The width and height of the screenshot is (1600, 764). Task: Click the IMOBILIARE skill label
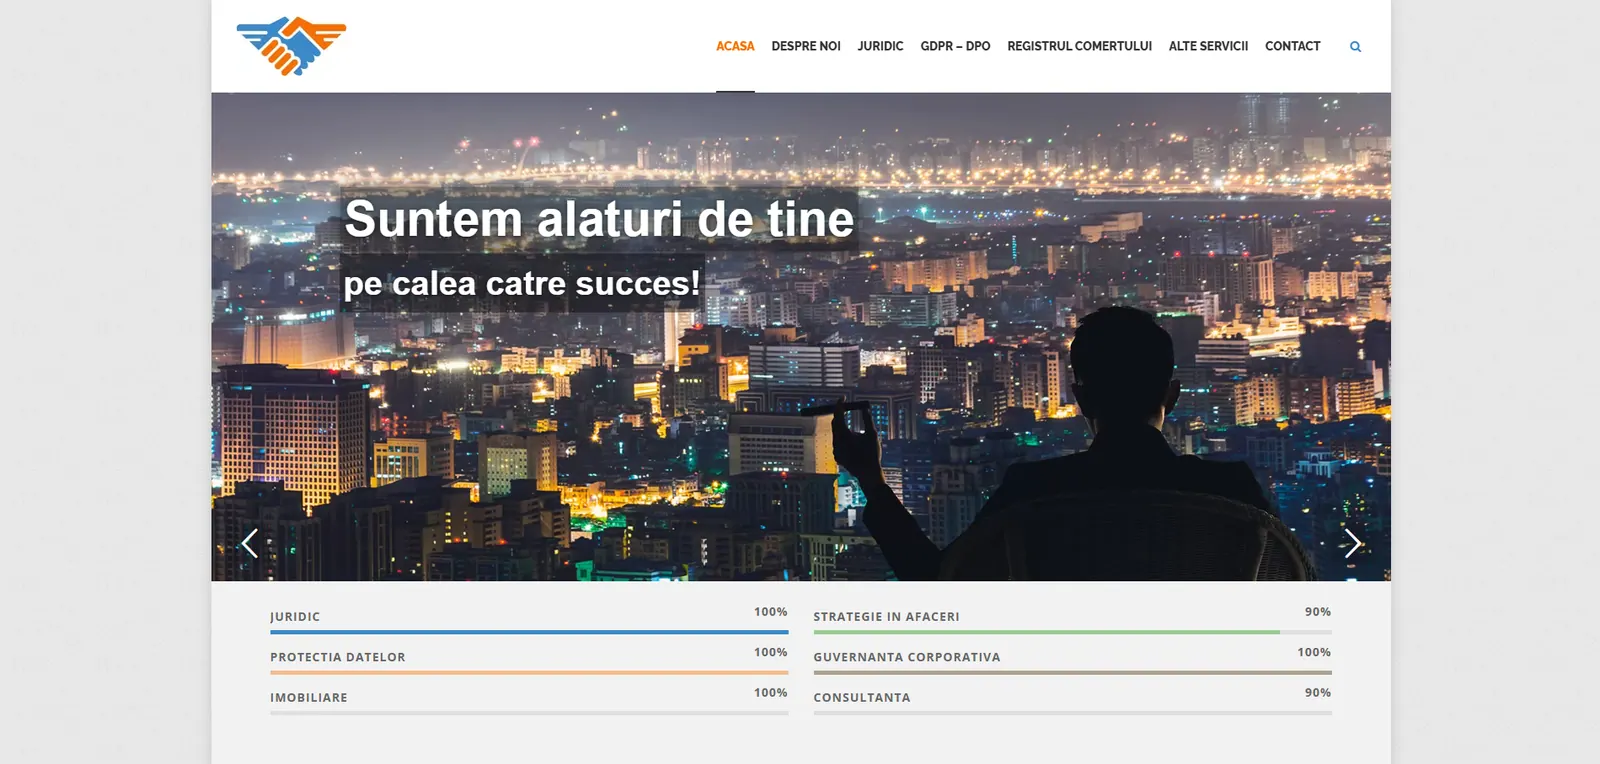coord(309,698)
